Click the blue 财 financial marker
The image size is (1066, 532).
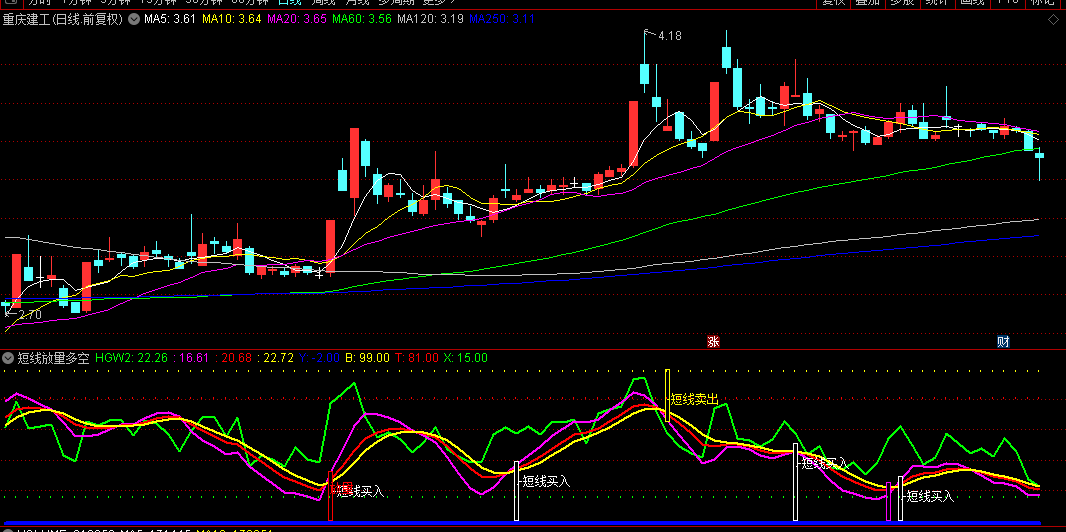coord(1003,342)
